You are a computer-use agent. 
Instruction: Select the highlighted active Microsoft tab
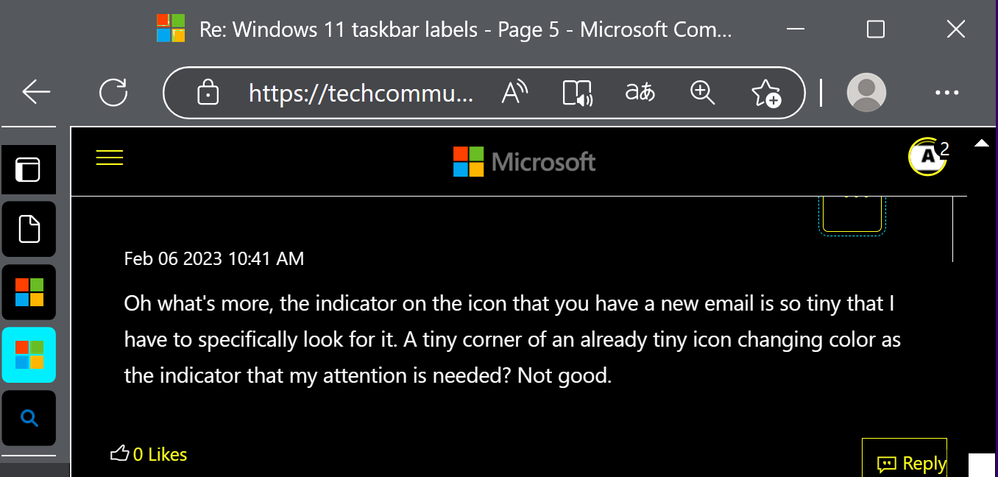pyautogui.click(x=28, y=353)
